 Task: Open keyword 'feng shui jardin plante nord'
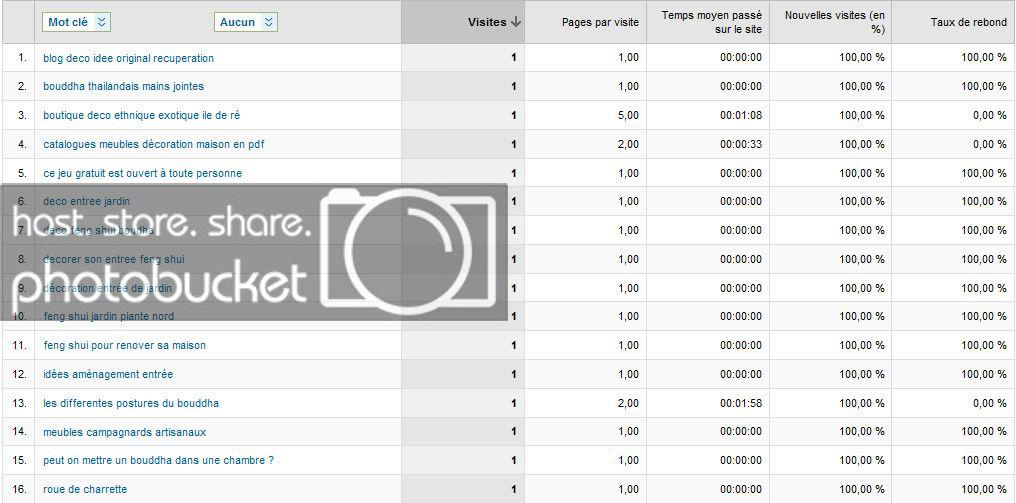pos(108,316)
